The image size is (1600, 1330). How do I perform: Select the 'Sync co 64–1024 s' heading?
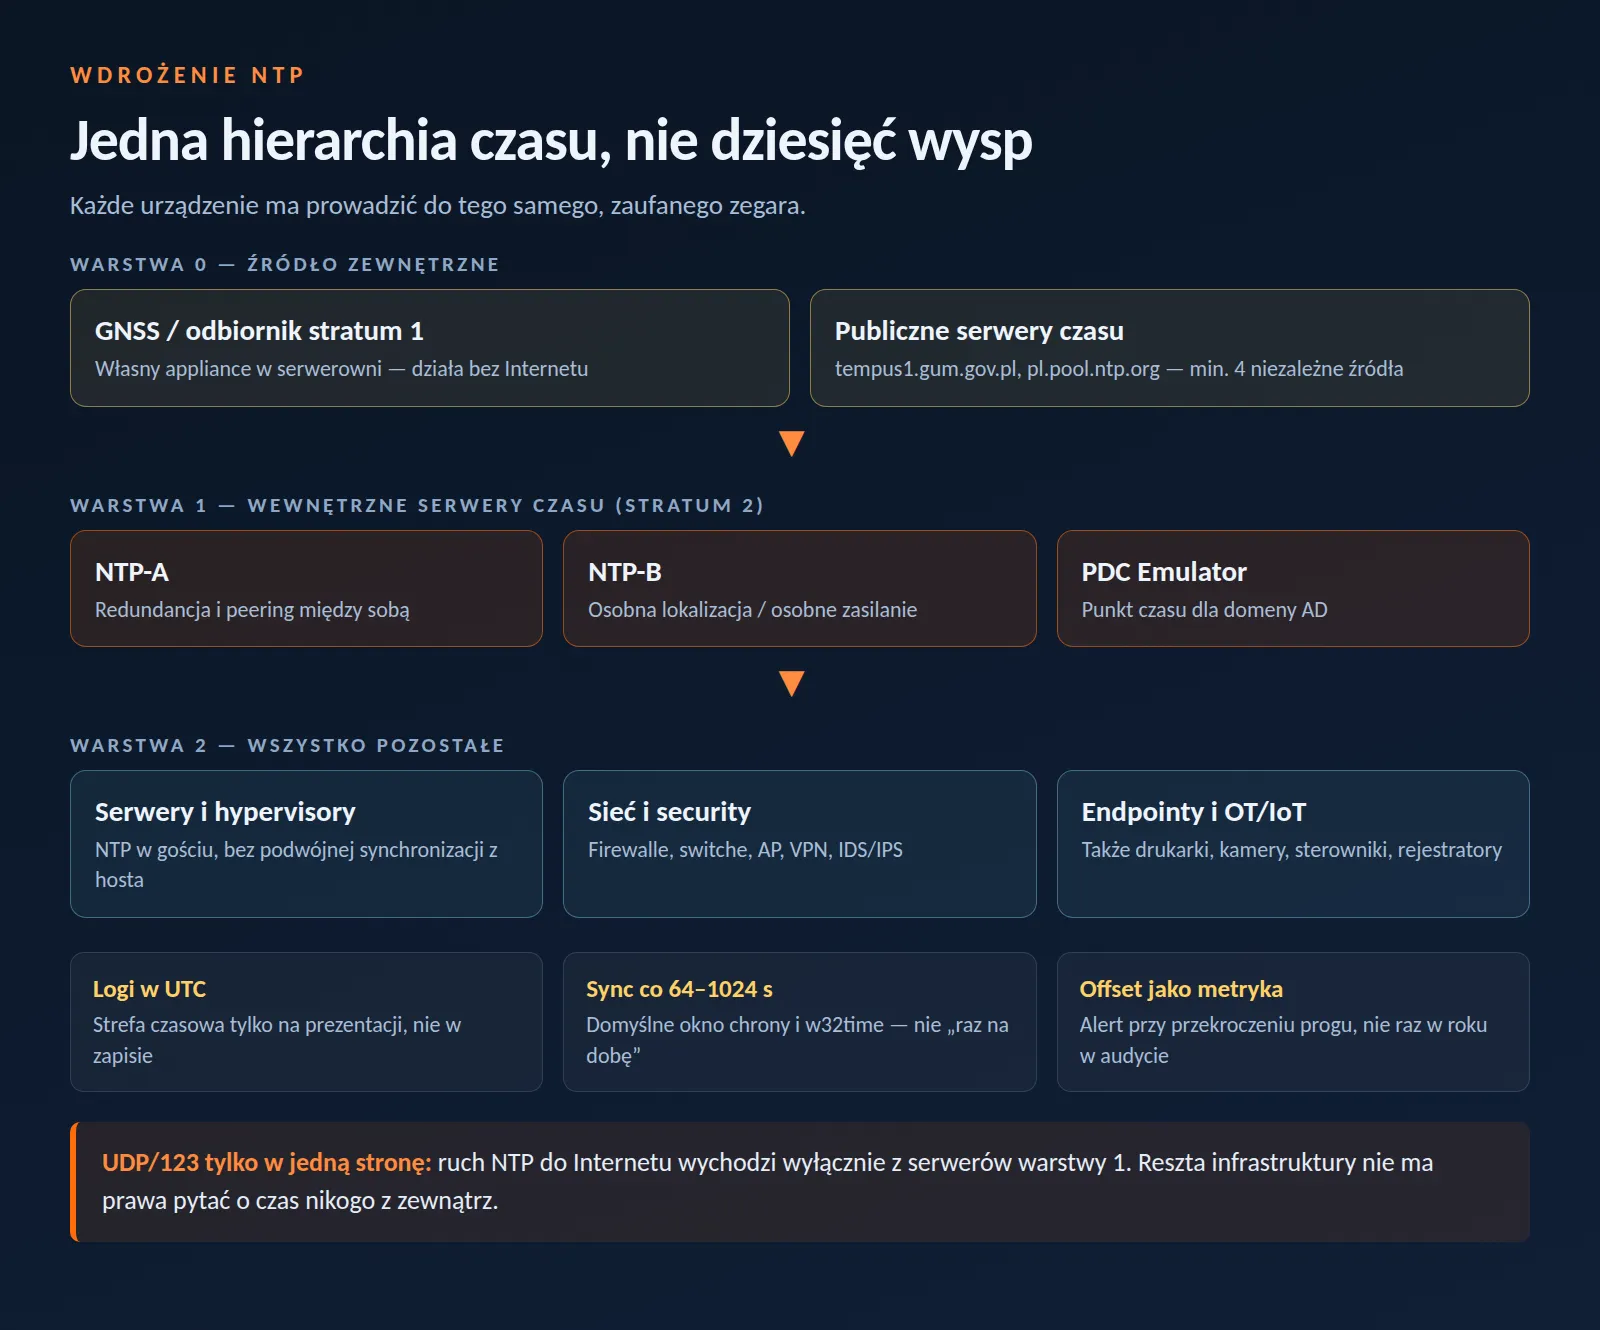(679, 989)
